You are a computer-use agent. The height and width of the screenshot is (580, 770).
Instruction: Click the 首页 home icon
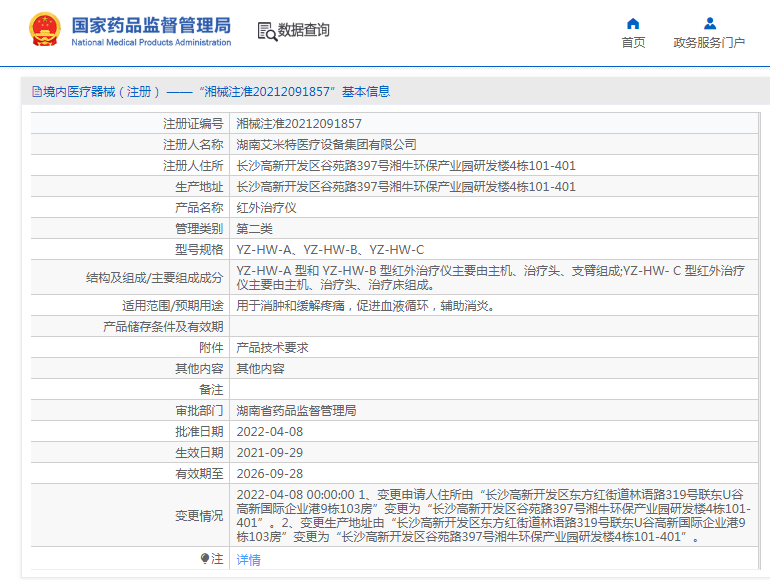point(633,24)
